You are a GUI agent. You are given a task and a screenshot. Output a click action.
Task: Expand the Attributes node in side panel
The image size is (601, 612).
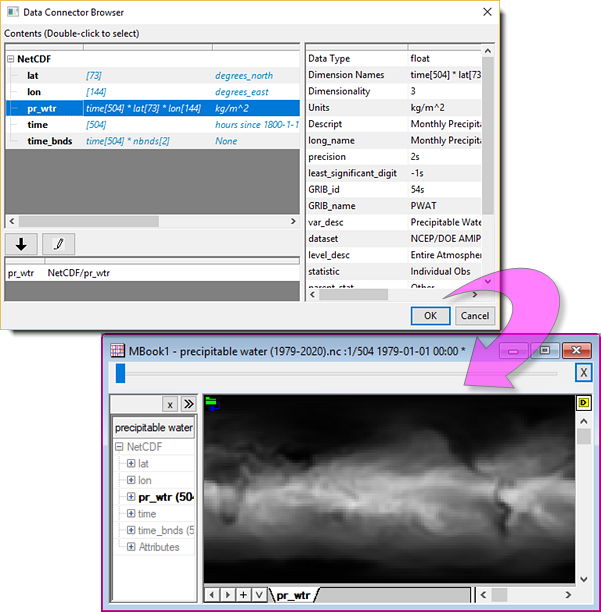click(x=131, y=547)
